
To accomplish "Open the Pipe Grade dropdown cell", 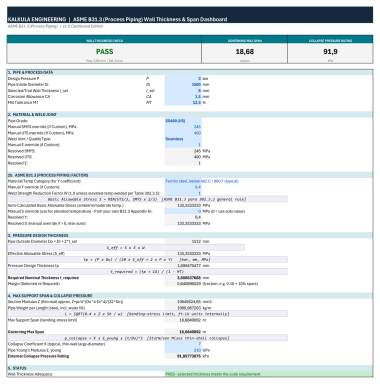I will click(x=183, y=121).
